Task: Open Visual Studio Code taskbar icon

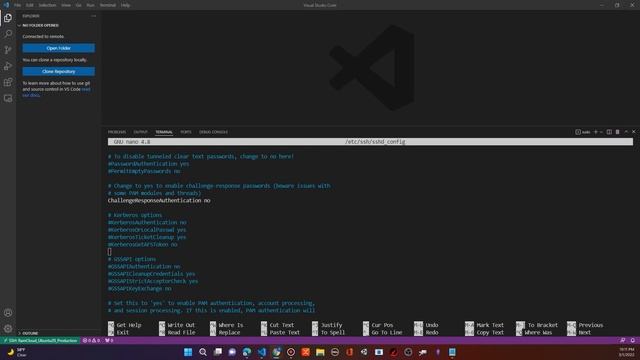Action: 262,352
